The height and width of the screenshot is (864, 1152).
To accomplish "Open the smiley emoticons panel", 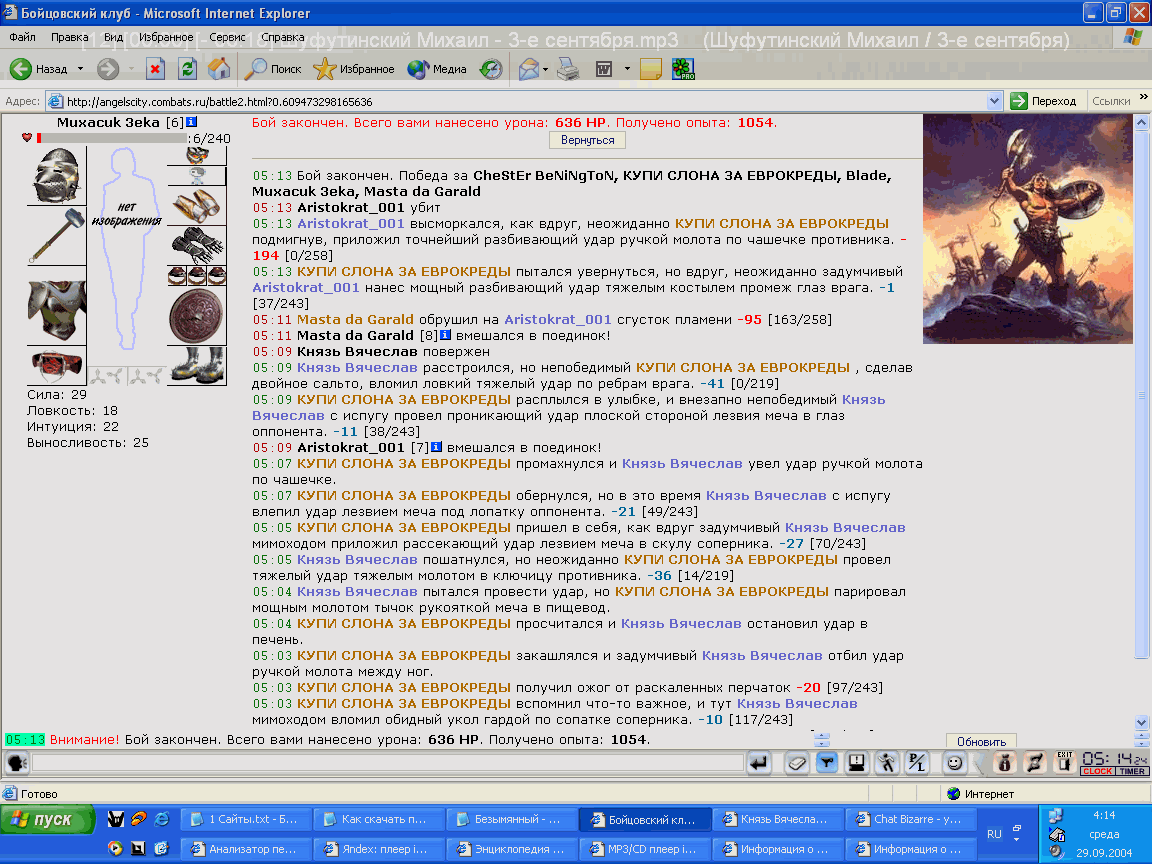I will point(954,763).
